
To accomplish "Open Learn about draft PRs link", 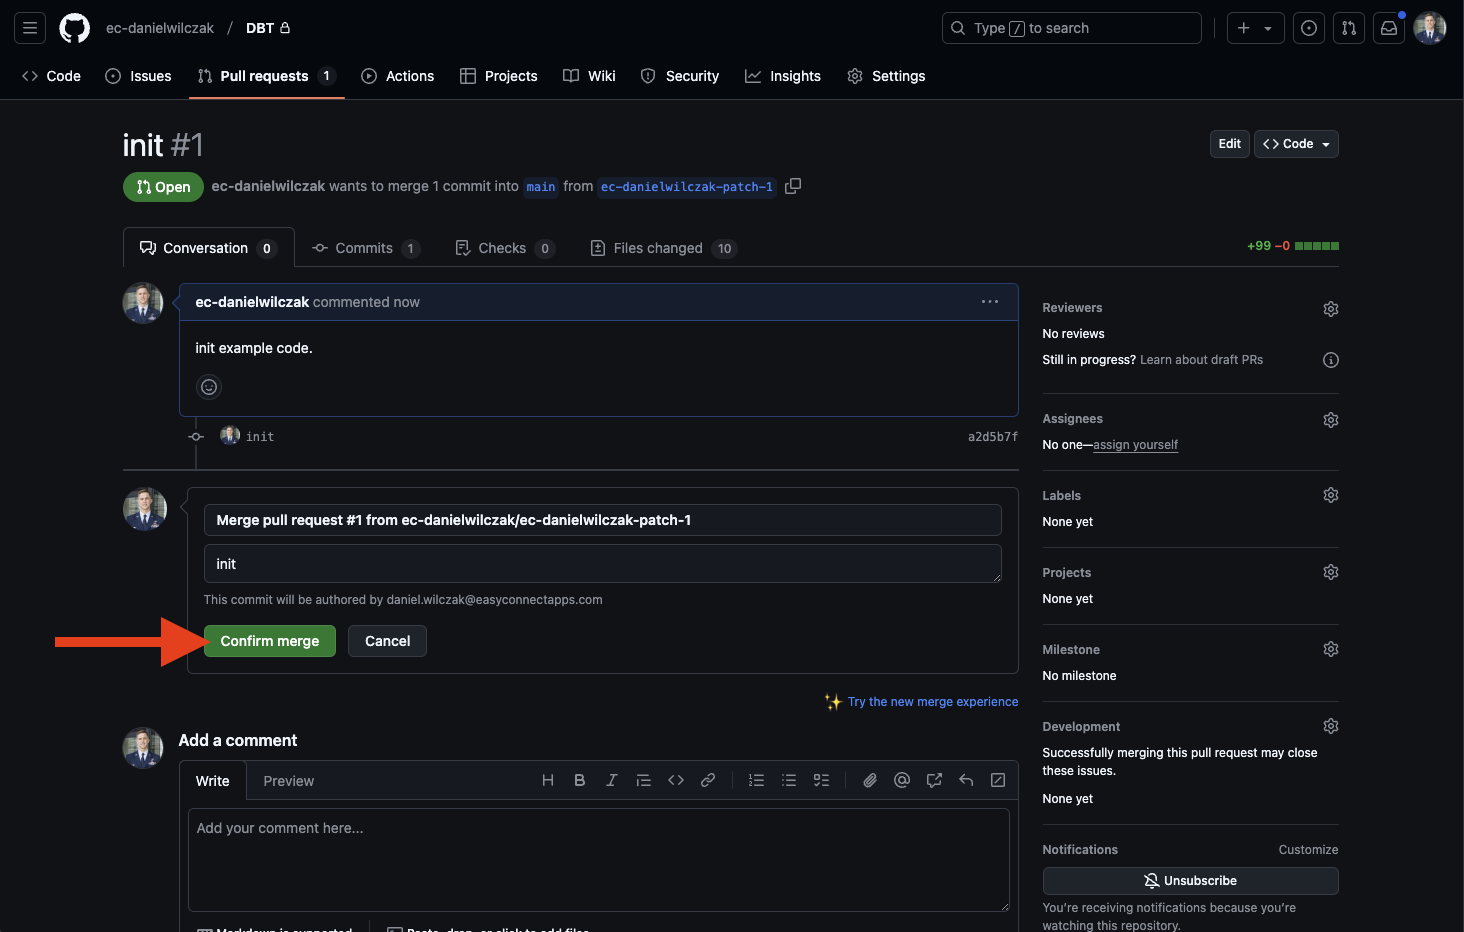I will pyautogui.click(x=1201, y=360).
